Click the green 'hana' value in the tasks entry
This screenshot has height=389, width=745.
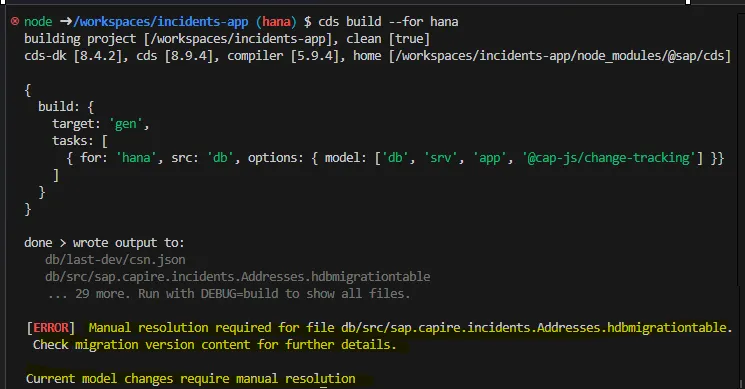[136, 158]
